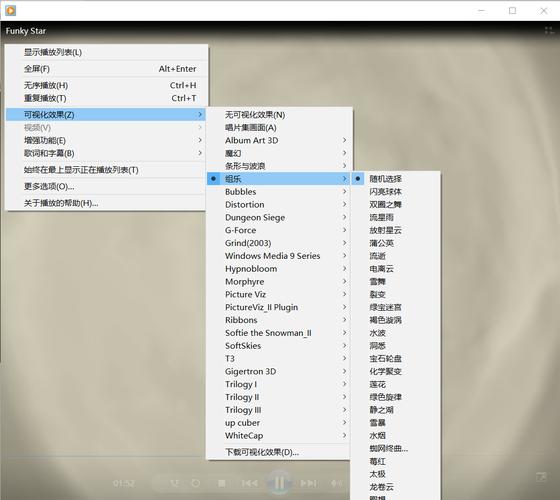Click the Funky Star track title
The height and width of the screenshot is (500, 560).
coord(26,31)
